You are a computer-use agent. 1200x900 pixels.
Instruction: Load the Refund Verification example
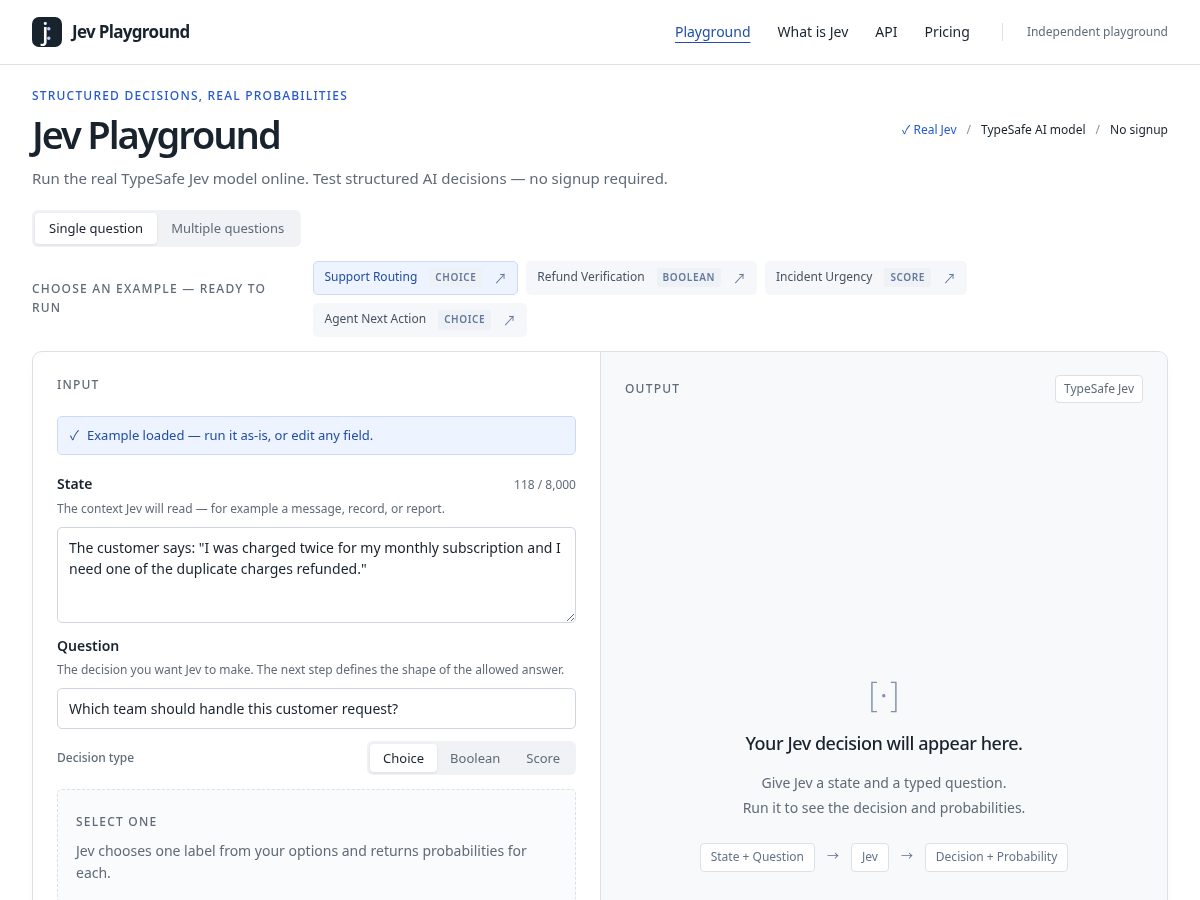pos(641,278)
